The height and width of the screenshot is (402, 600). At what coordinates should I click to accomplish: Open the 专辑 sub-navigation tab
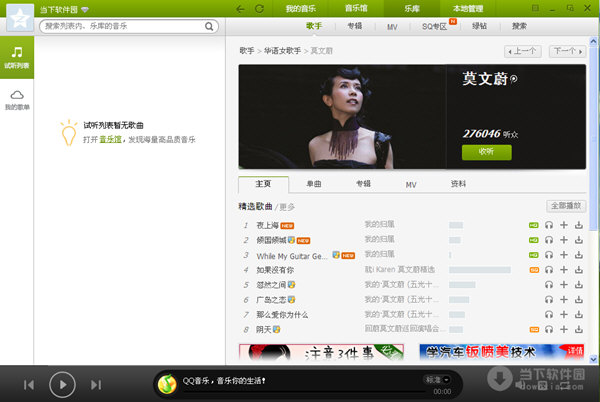(355, 26)
